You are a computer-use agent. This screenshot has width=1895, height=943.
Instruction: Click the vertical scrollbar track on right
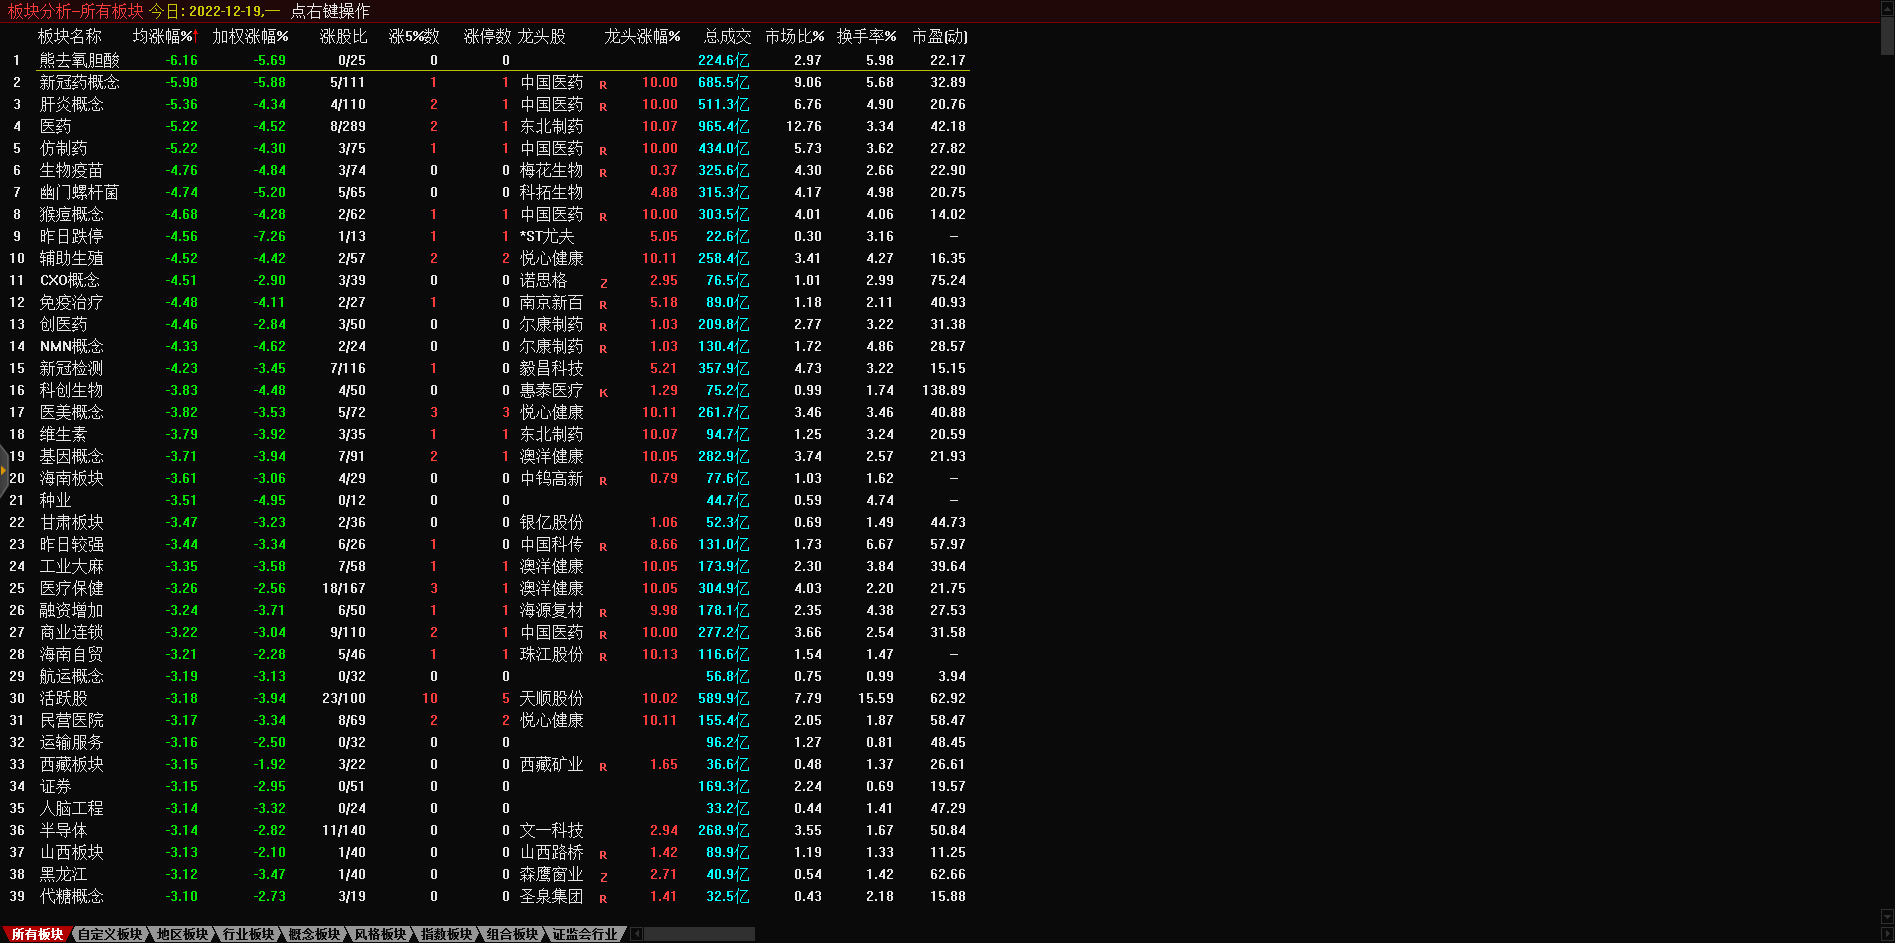[x=1887, y=500]
